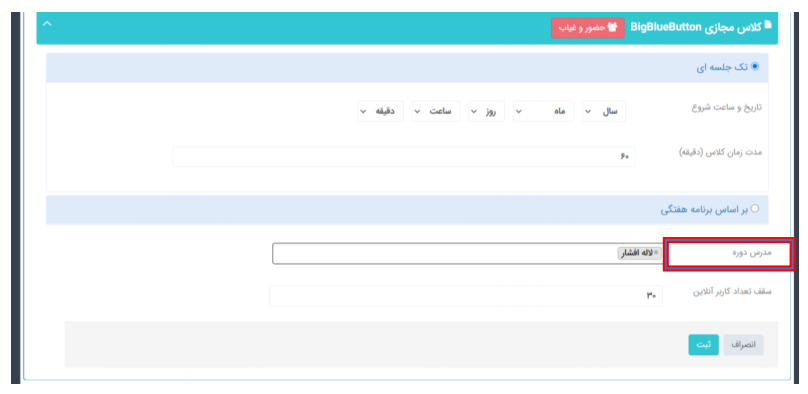808x394 pixels.
Task: Remove the لاله افشار teacher tag
Action: [x=655, y=253]
